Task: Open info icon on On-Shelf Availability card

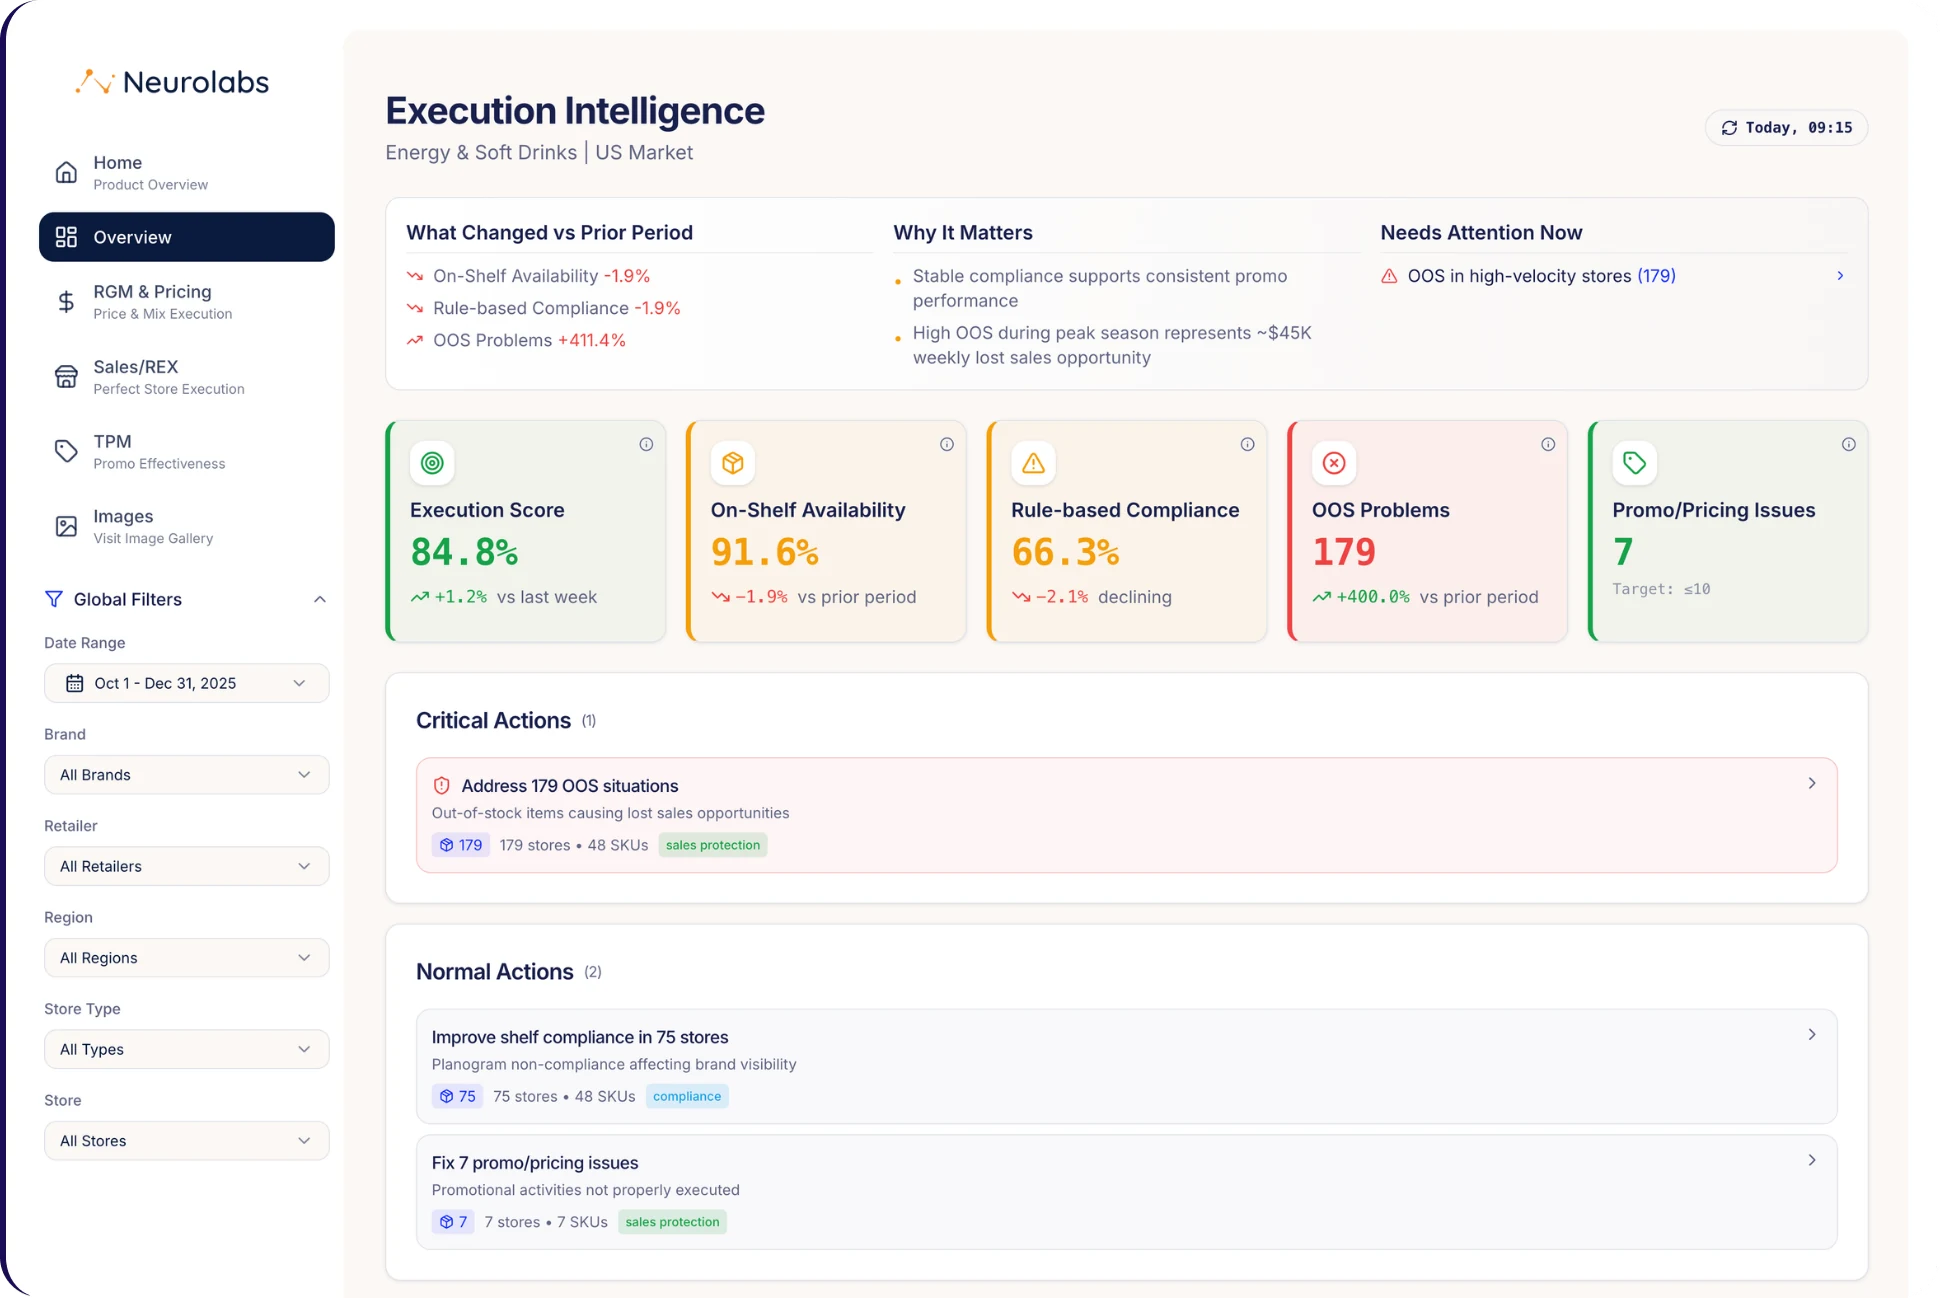Action: [x=947, y=444]
